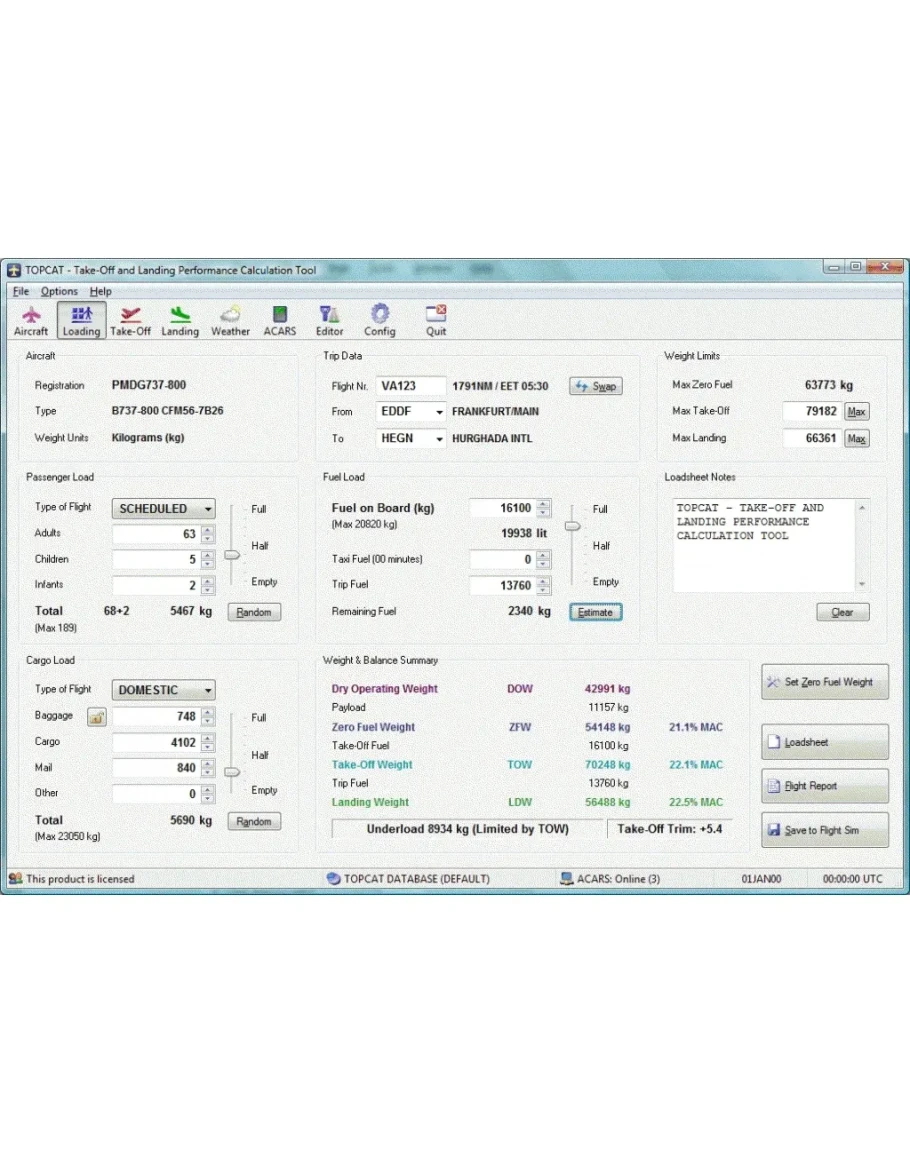910x1155 pixels.
Task: Open the Landing performance page
Action: click(x=180, y=321)
